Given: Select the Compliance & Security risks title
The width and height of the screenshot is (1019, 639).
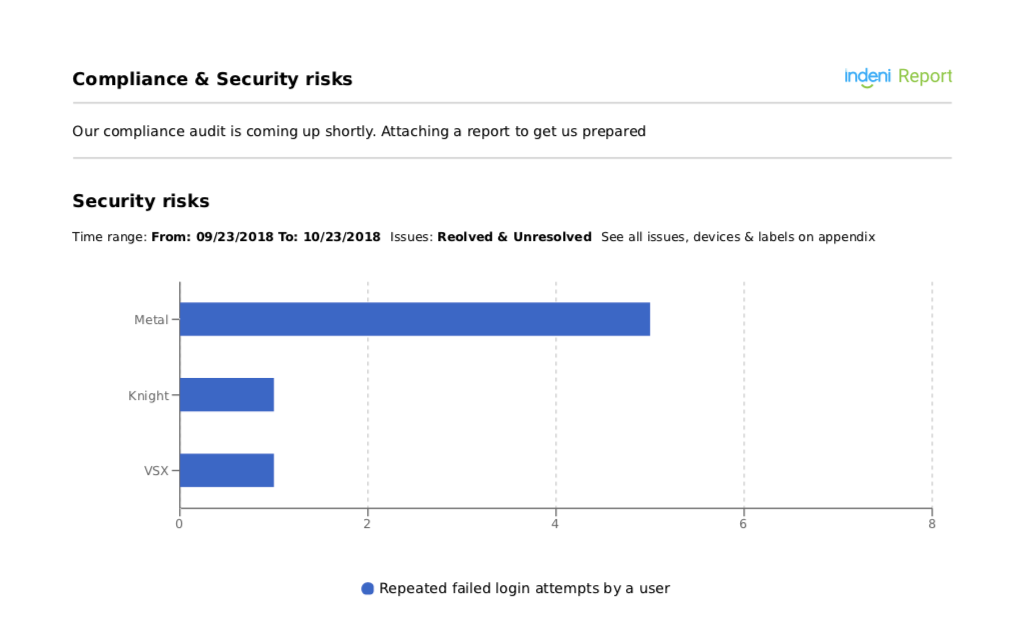Looking at the screenshot, I should click(212, 79).
